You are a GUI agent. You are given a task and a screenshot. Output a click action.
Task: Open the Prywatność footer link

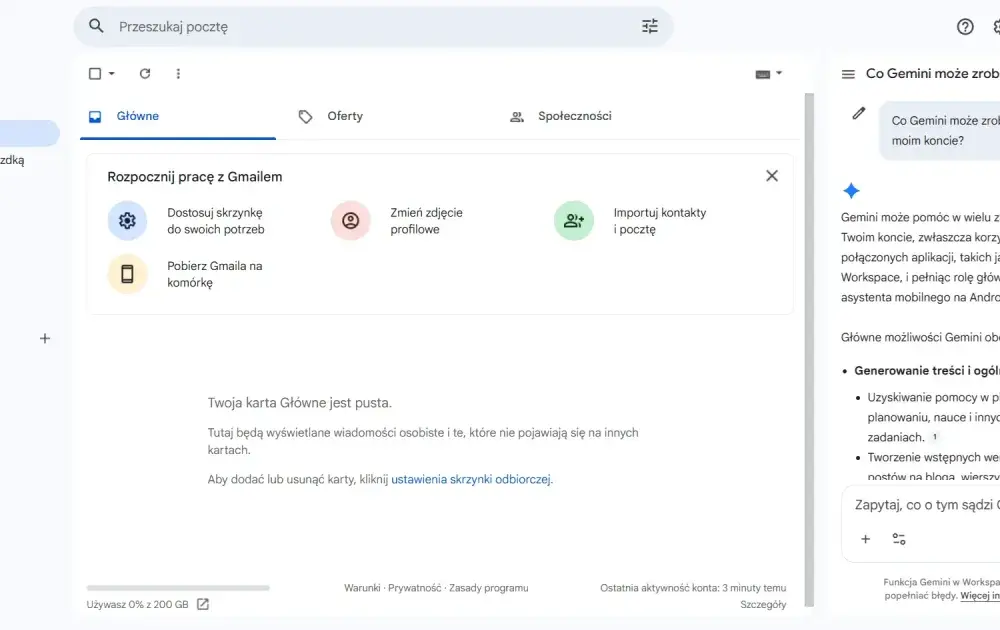[415, 588]
